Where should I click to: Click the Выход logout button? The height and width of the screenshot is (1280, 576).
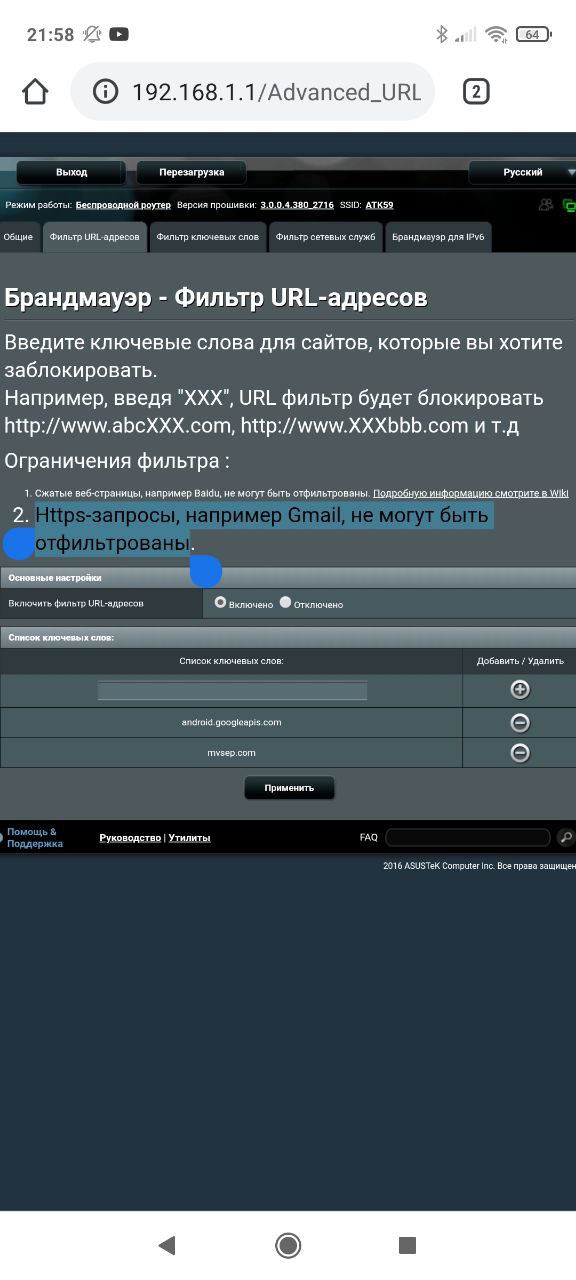click(71, 172)
